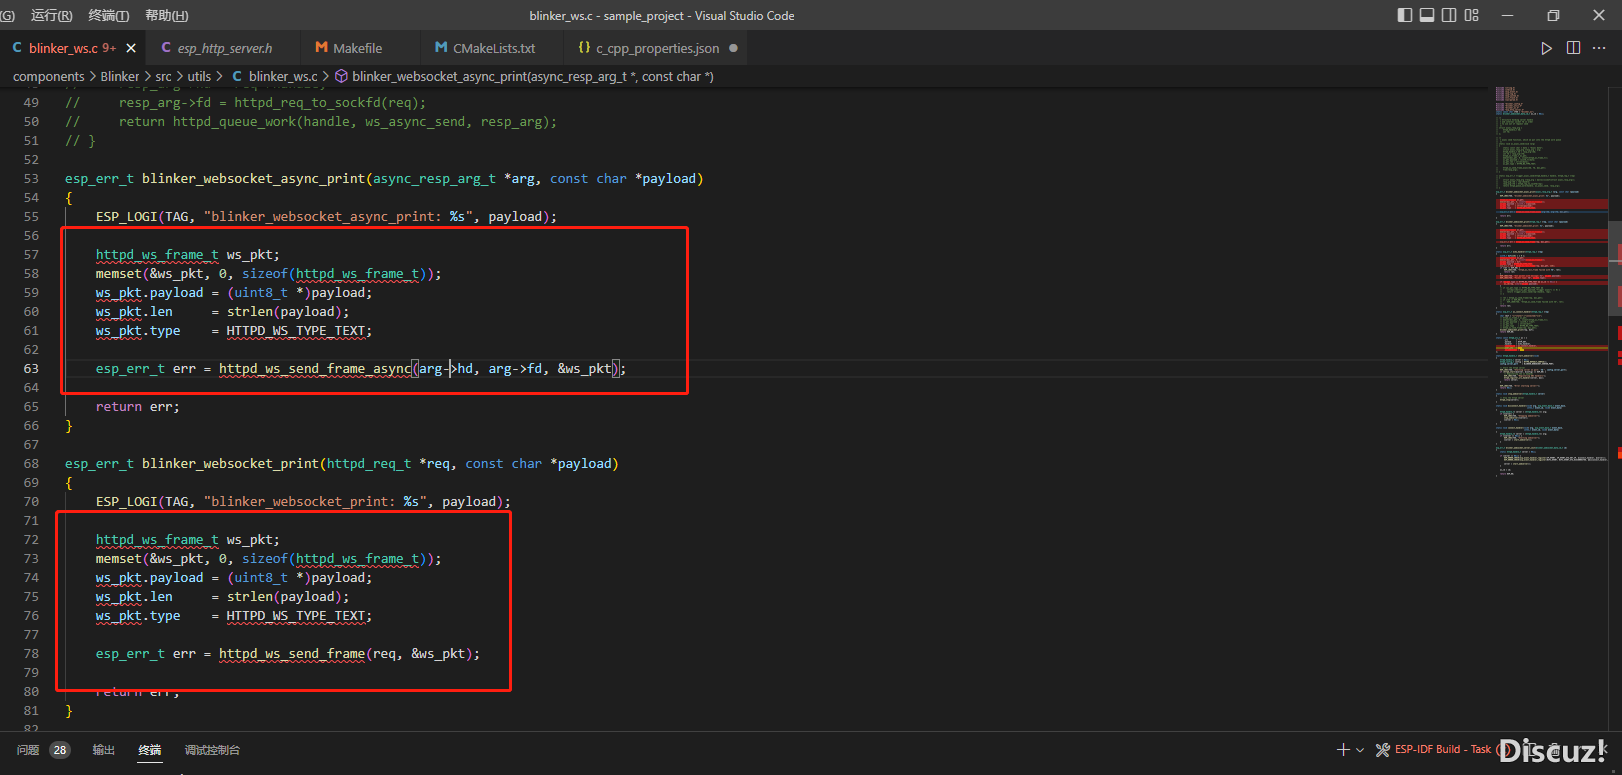Viewport: 1622px width, 775px height.
Task: Click line number 68 in the gutter
Action: [x=31, y=464]
